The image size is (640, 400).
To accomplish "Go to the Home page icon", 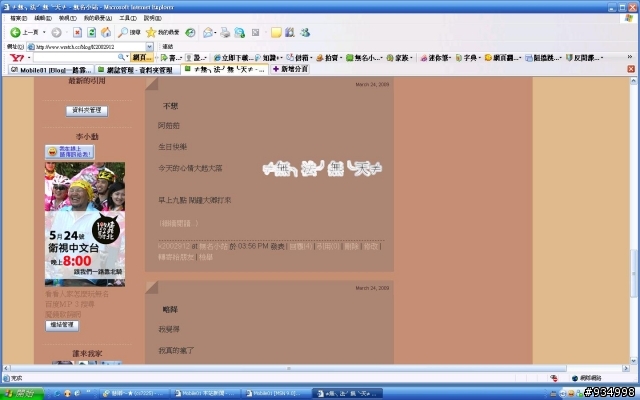I will (x=106, y=33).
